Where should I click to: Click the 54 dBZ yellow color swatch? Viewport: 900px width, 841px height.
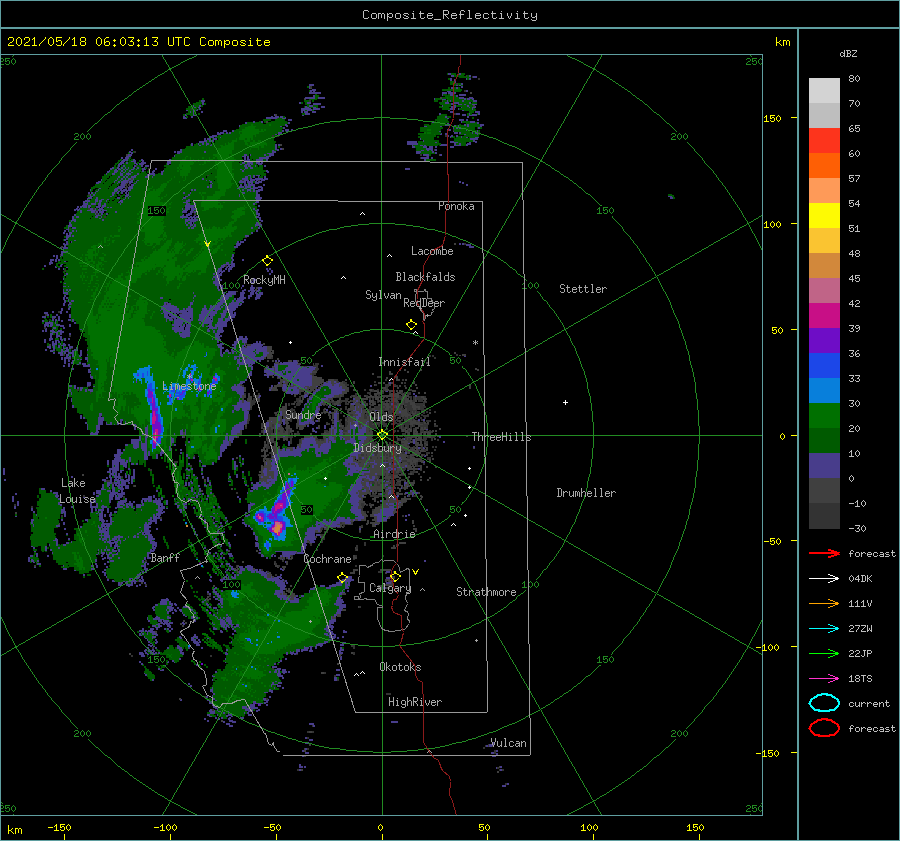[x=824, y=215]
